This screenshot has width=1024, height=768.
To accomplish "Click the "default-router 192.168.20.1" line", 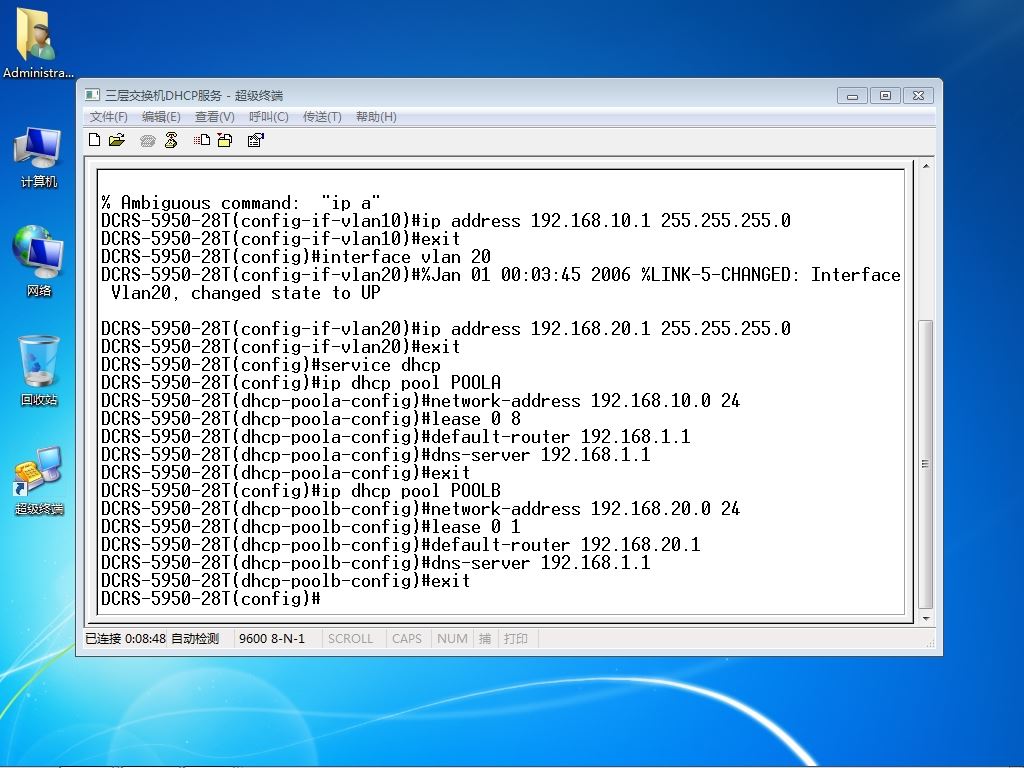I will tap(401, 545).
